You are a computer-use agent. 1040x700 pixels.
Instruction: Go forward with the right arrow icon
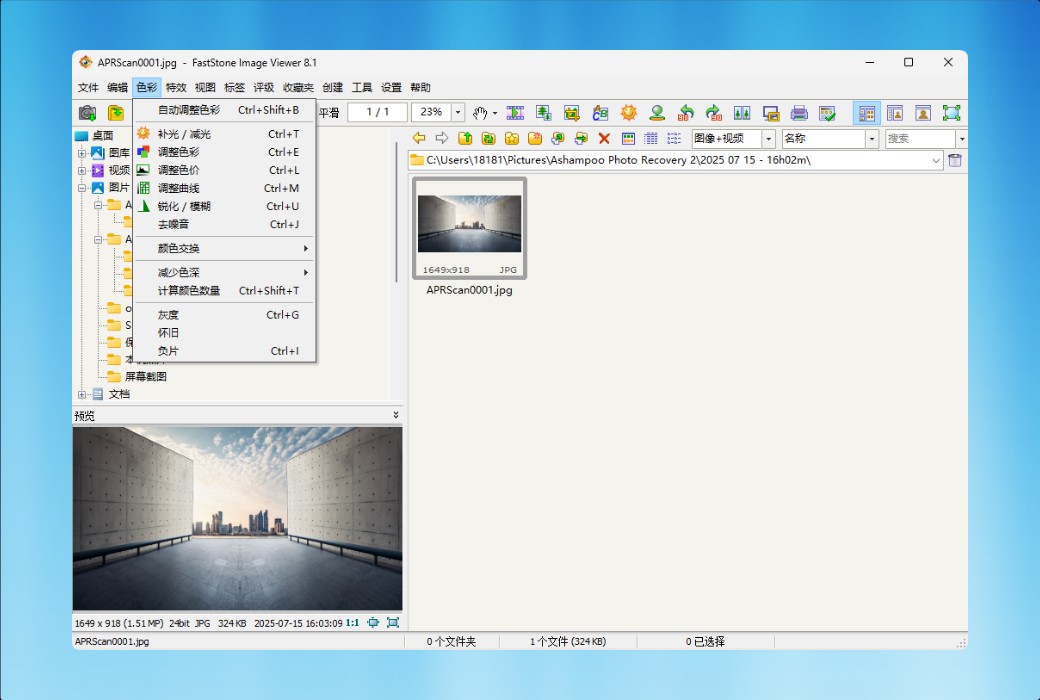[x=442, y=138]
